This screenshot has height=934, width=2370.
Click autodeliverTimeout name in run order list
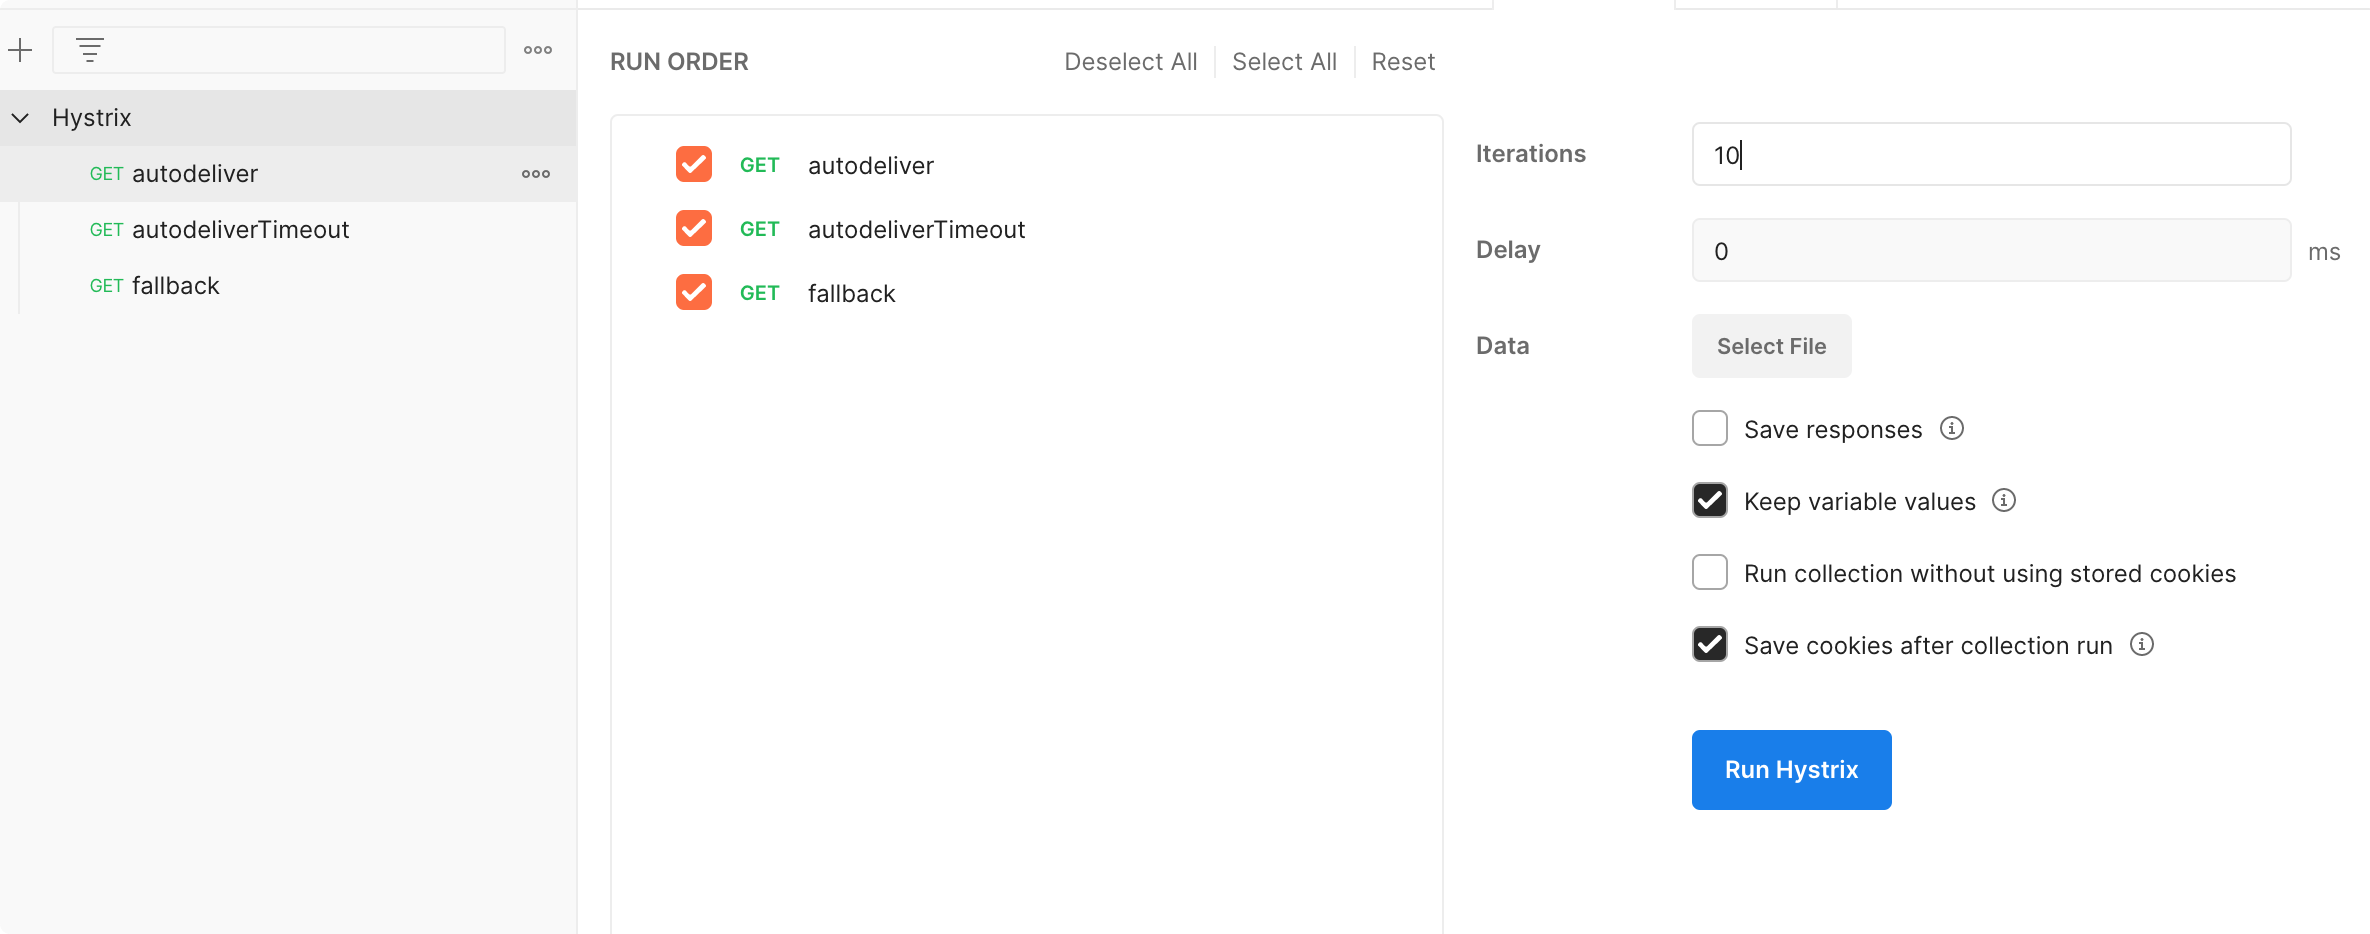click(x=916, y=229)
